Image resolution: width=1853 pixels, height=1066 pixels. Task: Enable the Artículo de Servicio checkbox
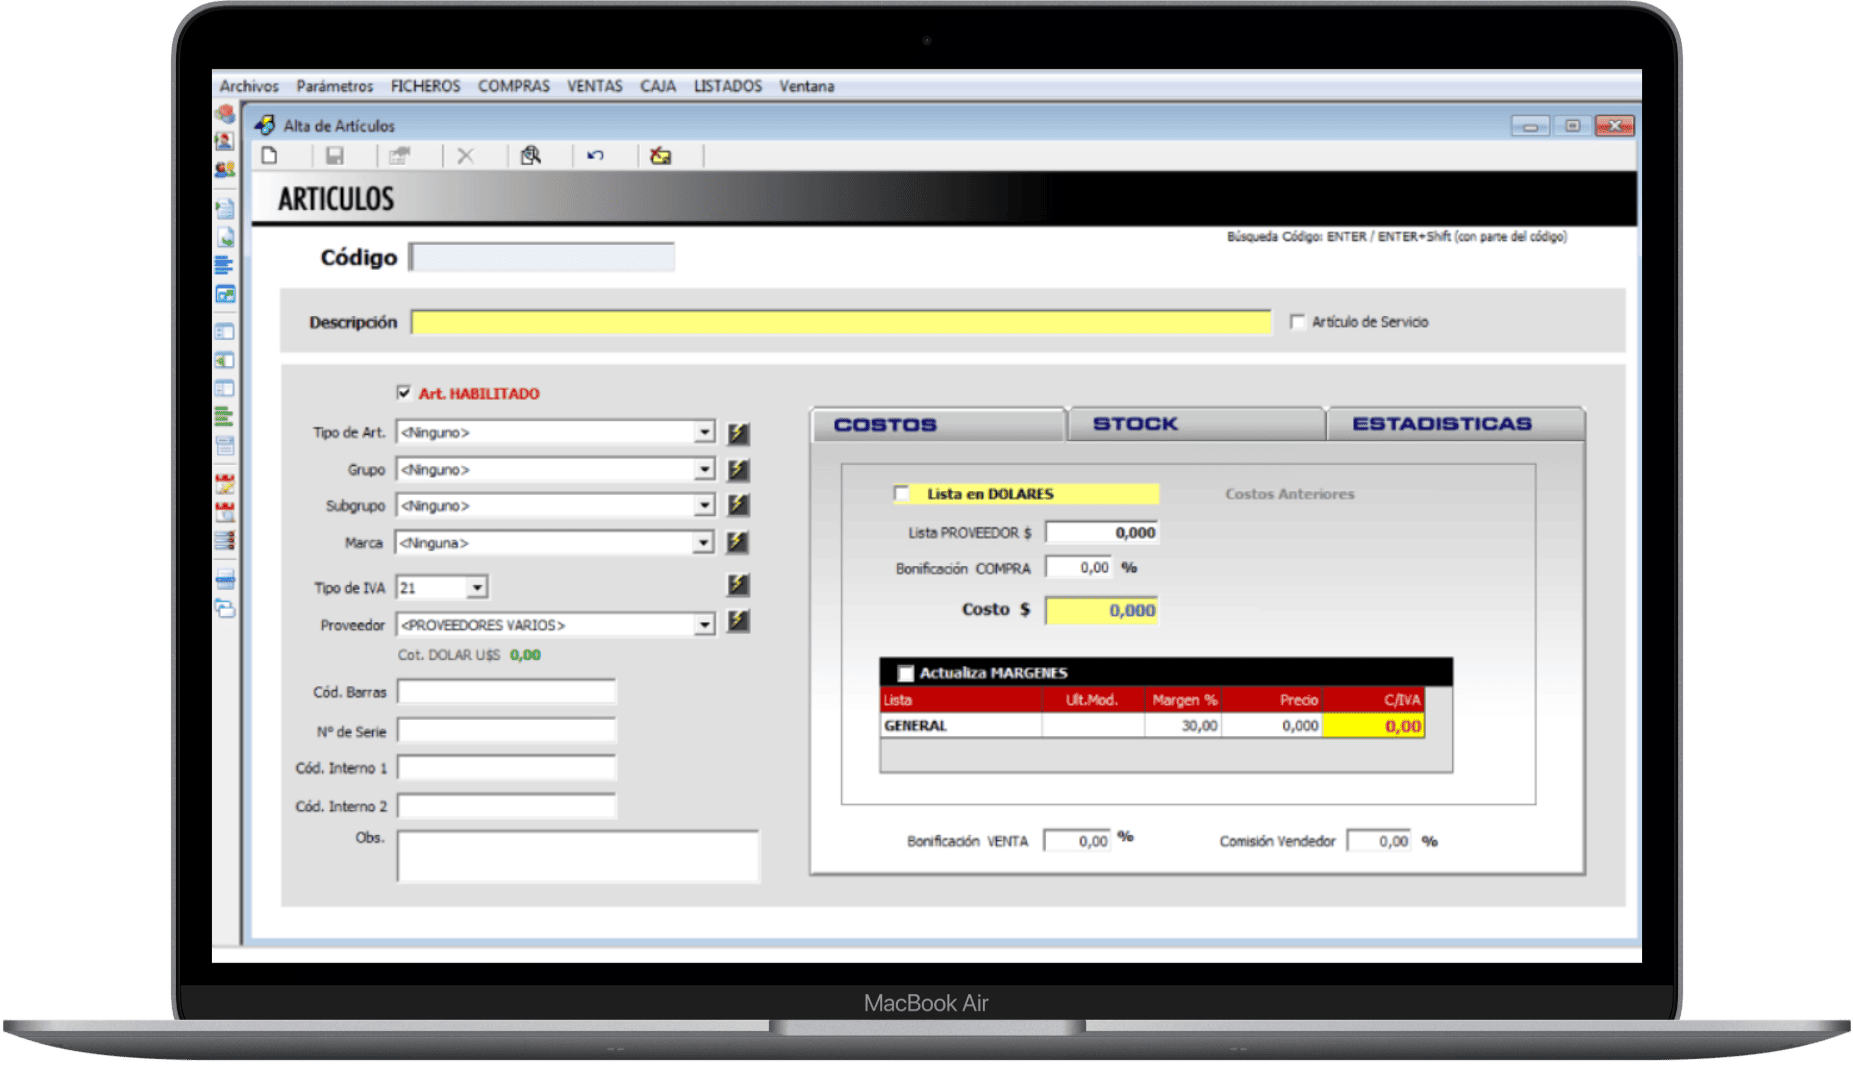coord(1297,322)
